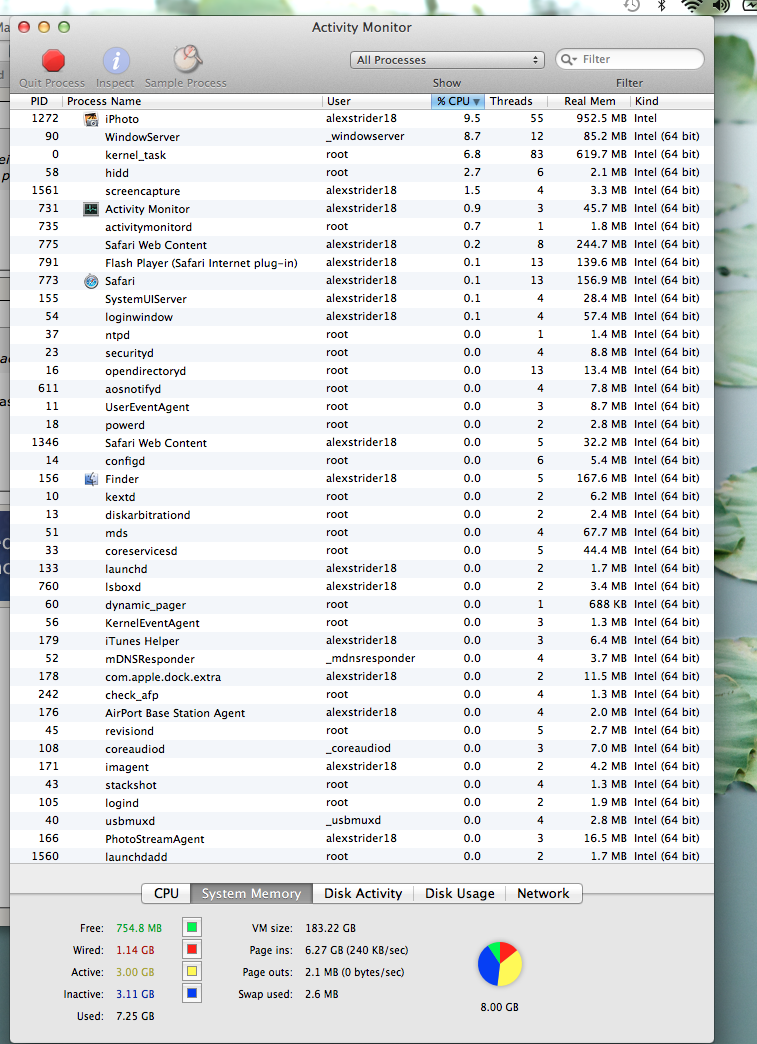Sort by the Process Name column header

tap(193, 101)
